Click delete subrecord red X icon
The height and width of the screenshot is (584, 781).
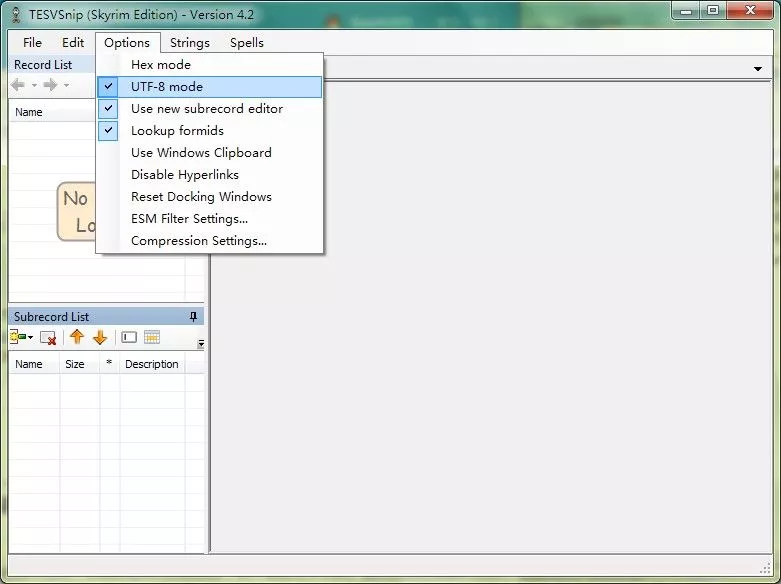48,338
